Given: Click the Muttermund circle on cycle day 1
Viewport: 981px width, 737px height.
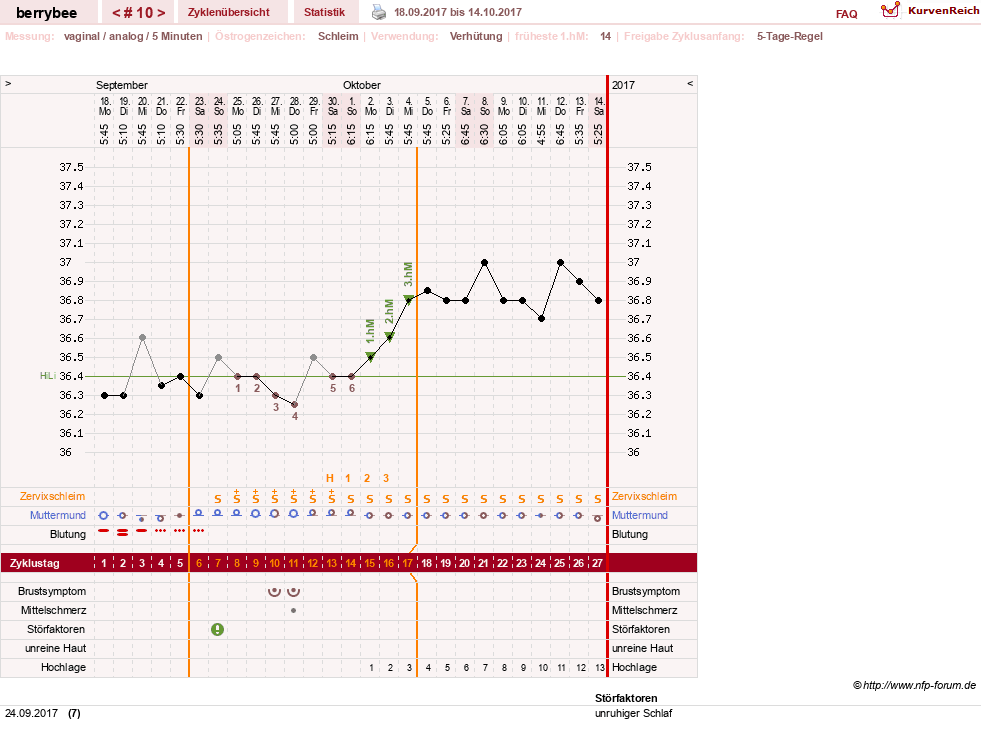Looking at the screenshot, I should [x=104, y=516].
